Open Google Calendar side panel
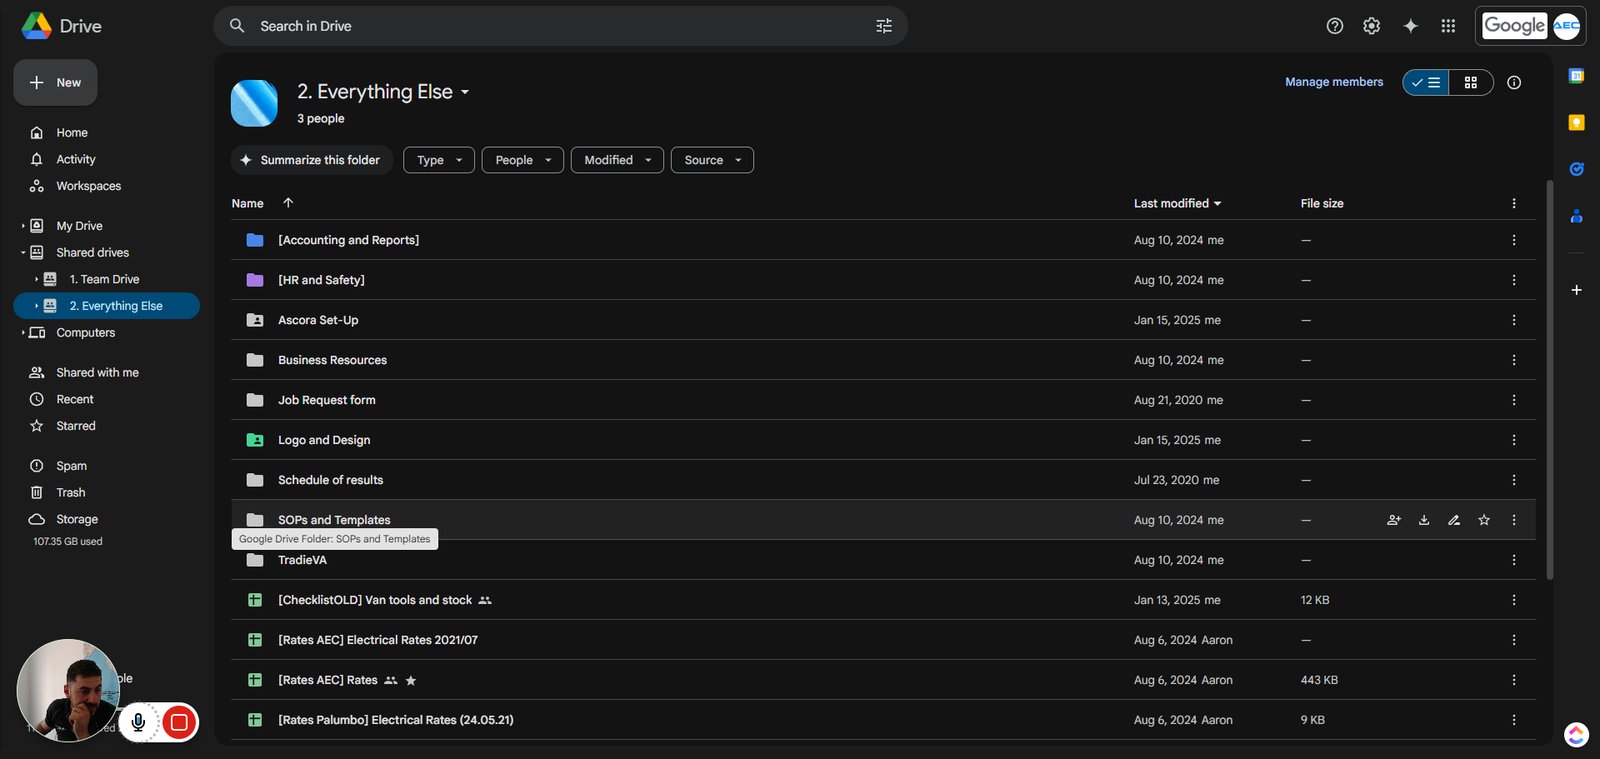 pyautogui.click(x=1576, y=76)
